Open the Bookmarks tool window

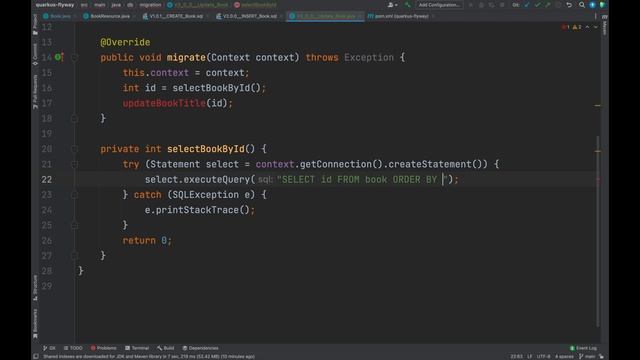(x=35, y=323)
